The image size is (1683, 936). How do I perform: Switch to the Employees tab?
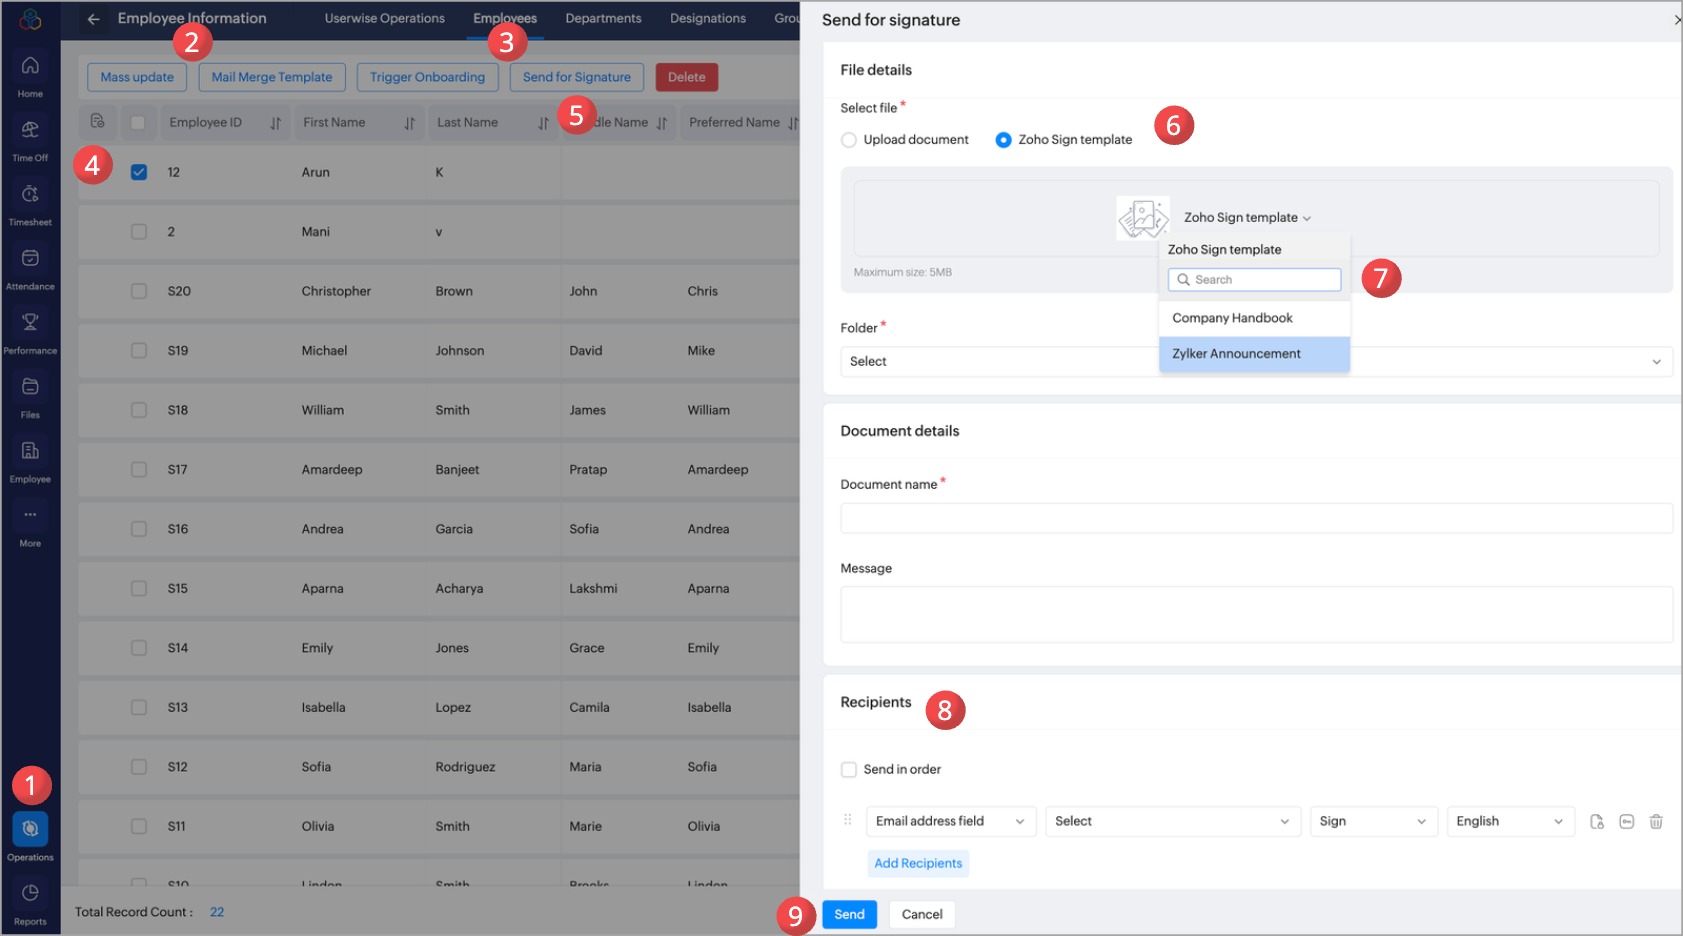505,19
